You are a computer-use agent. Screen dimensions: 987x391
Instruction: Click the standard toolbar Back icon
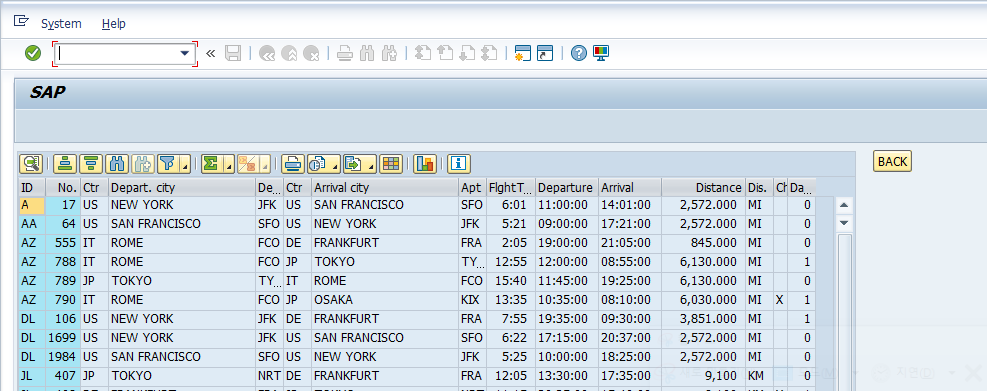[x=267, y=54]
